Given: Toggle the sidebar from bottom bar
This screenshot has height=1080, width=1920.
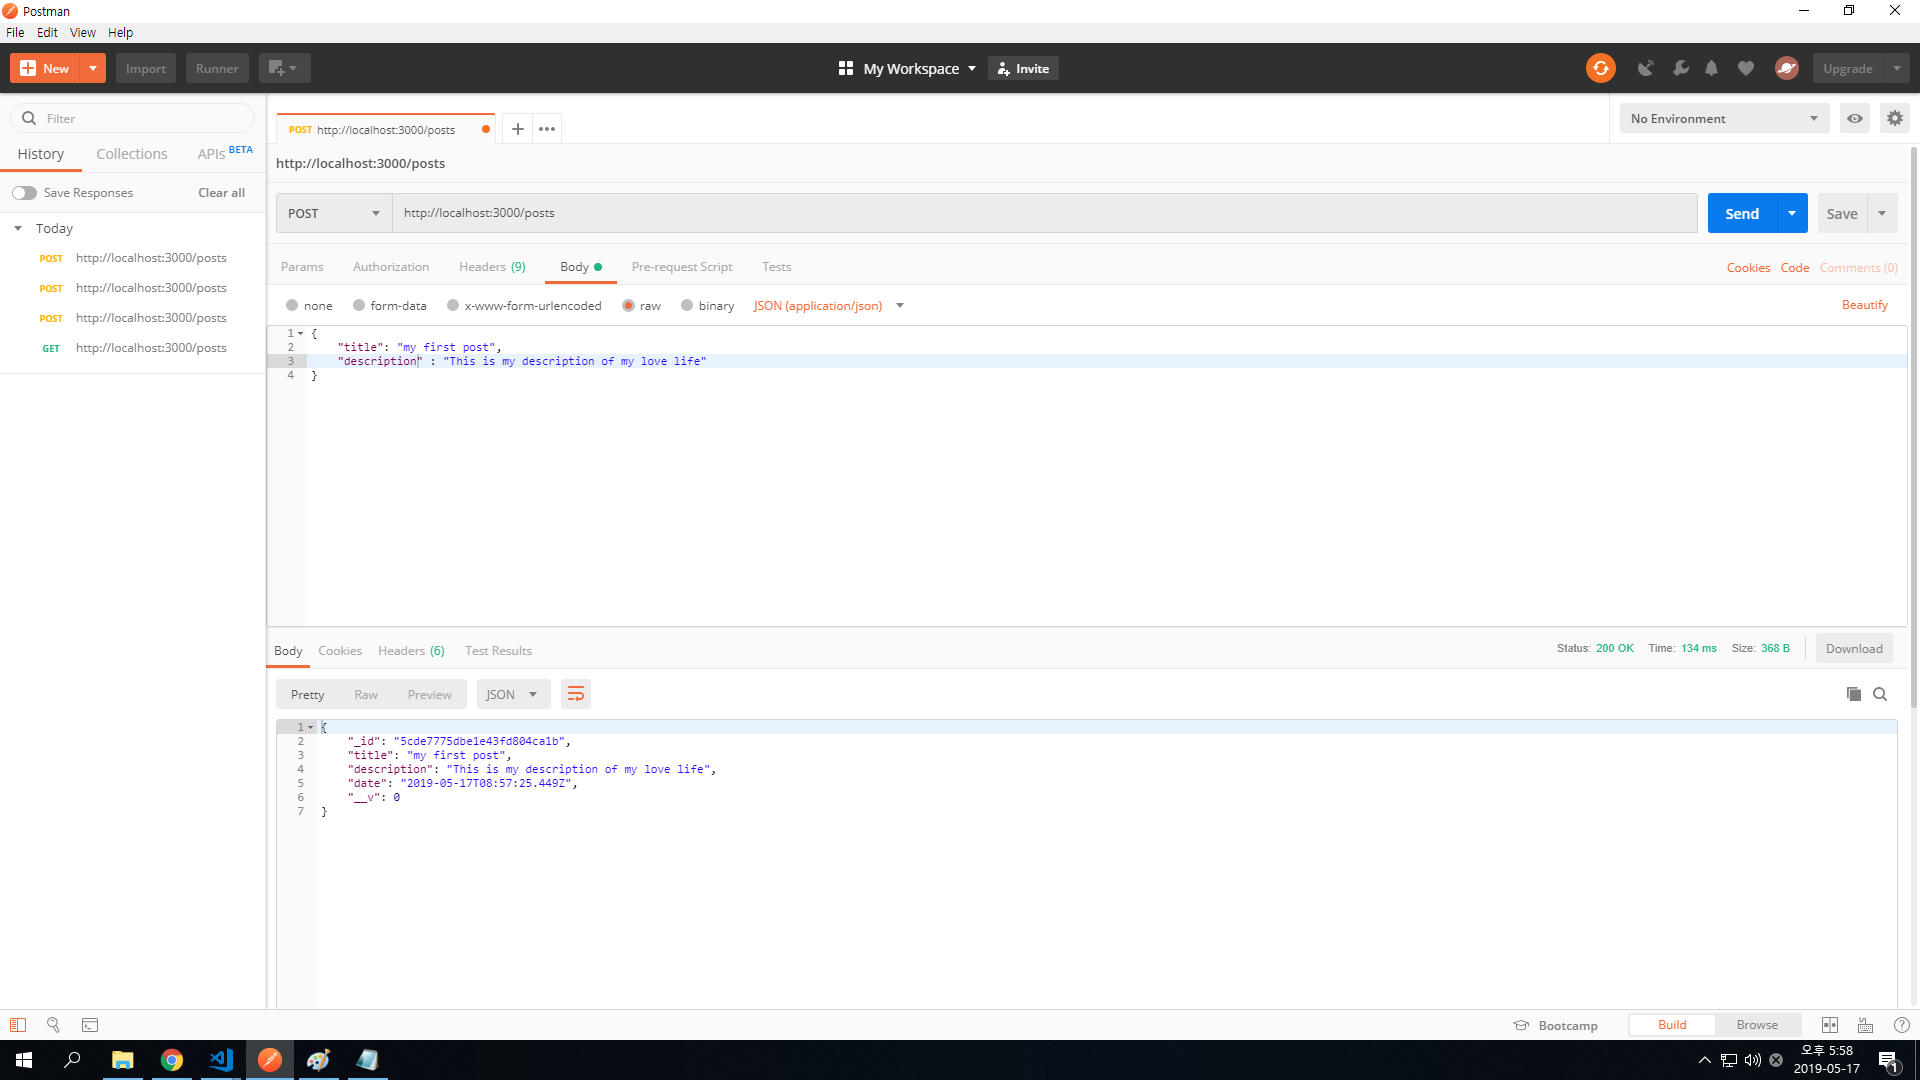Looking at the screenshot, I should tap(18, 1025).
